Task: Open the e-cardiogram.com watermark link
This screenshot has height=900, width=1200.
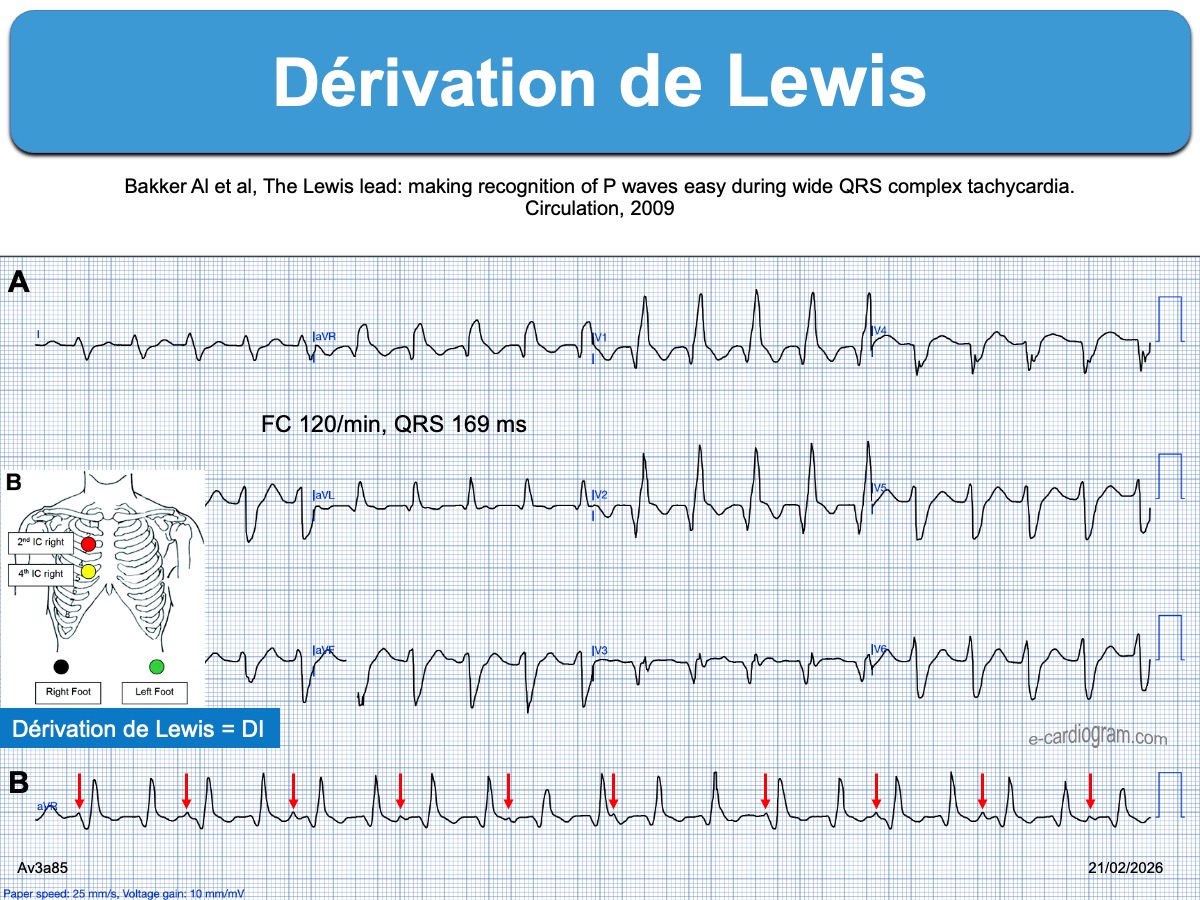Action: click(1097, 738)
